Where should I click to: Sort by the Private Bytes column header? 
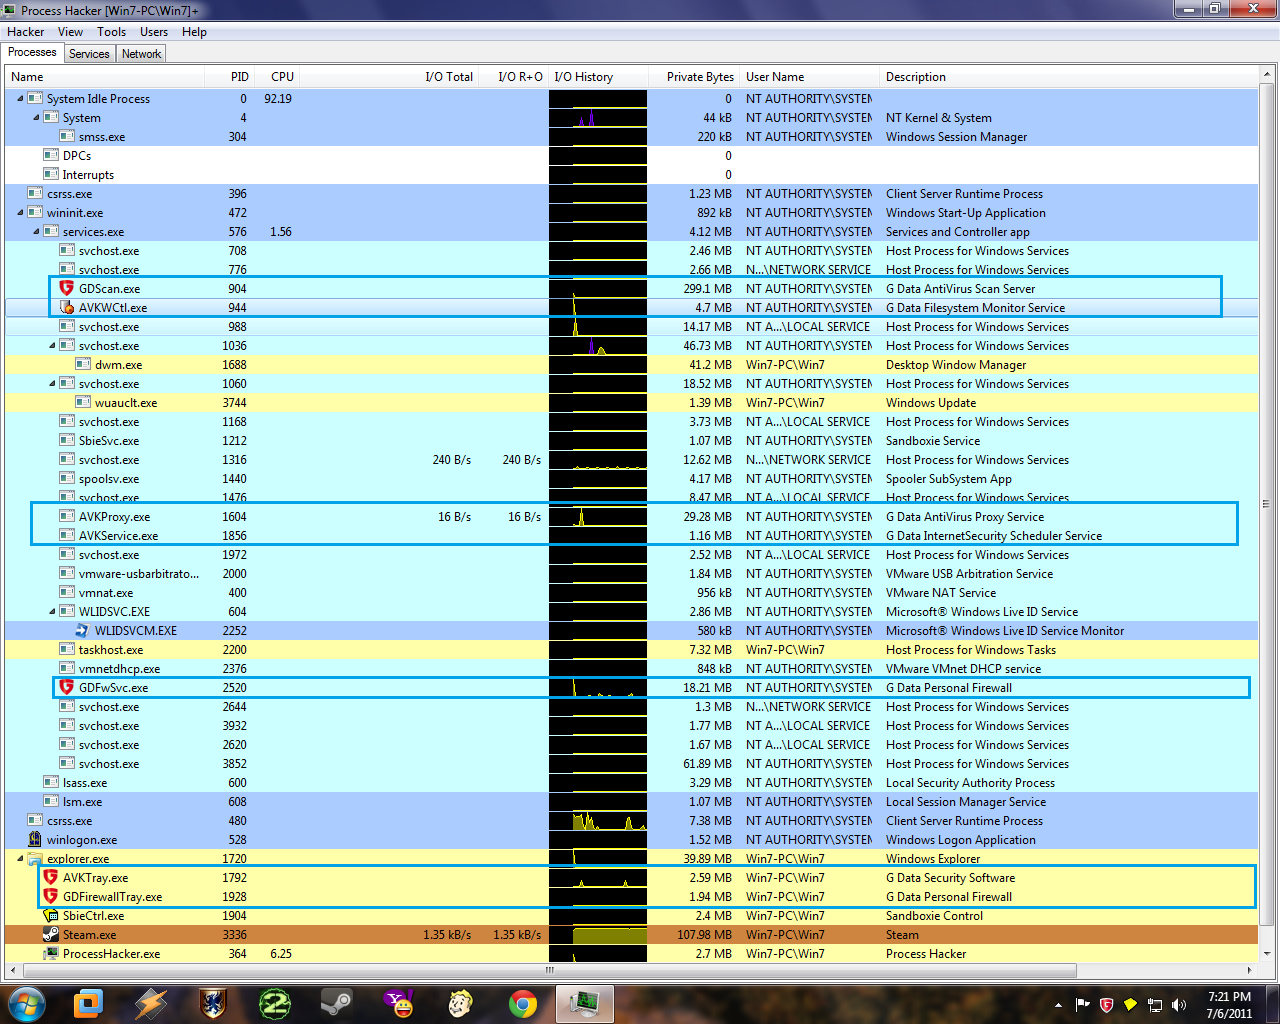pos(694,77)
